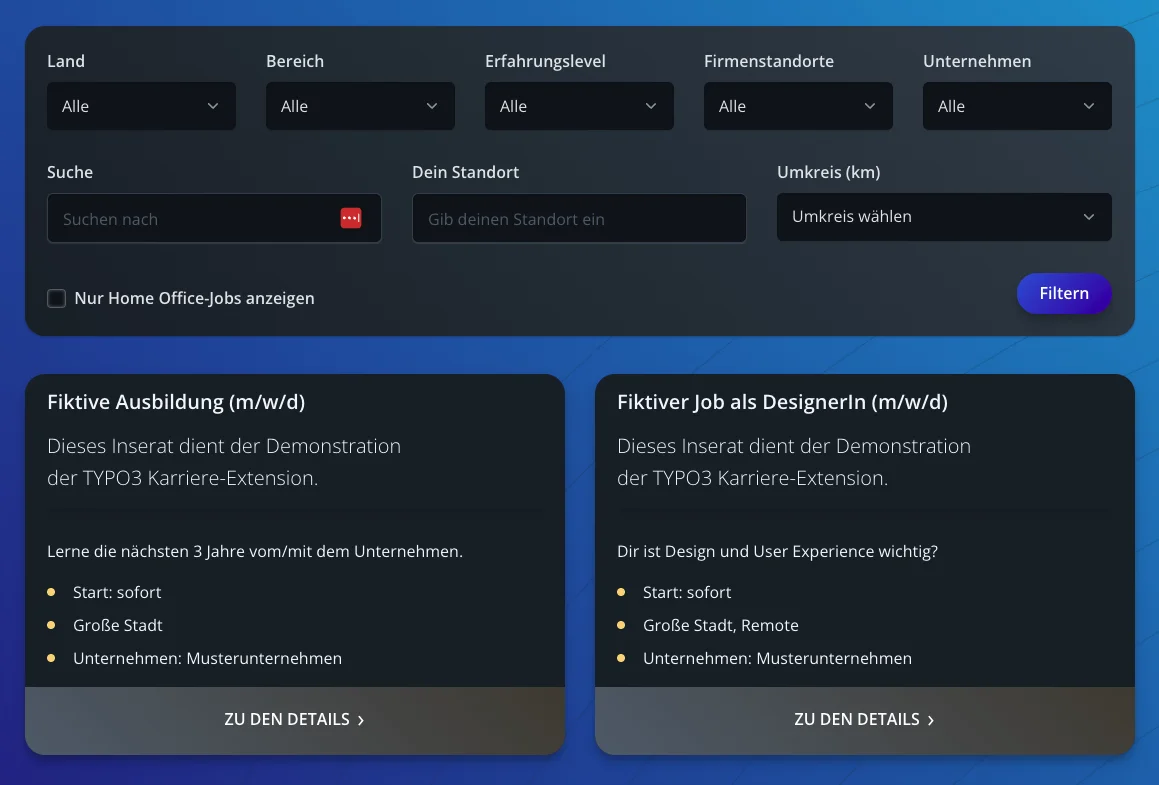Open details for Fiktive Ausbildung job
The width and height of the screenshot is (1159, 785).
pyautogui.click(x=295, y=720)
